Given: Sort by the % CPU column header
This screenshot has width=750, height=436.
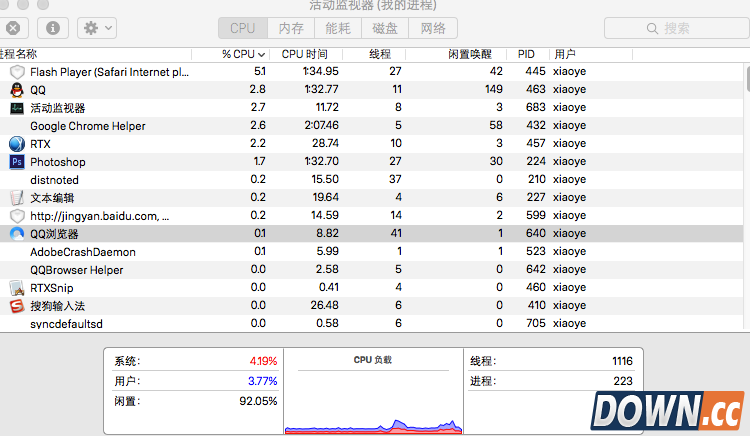Looking at the screenshot, I should (243, 54).
